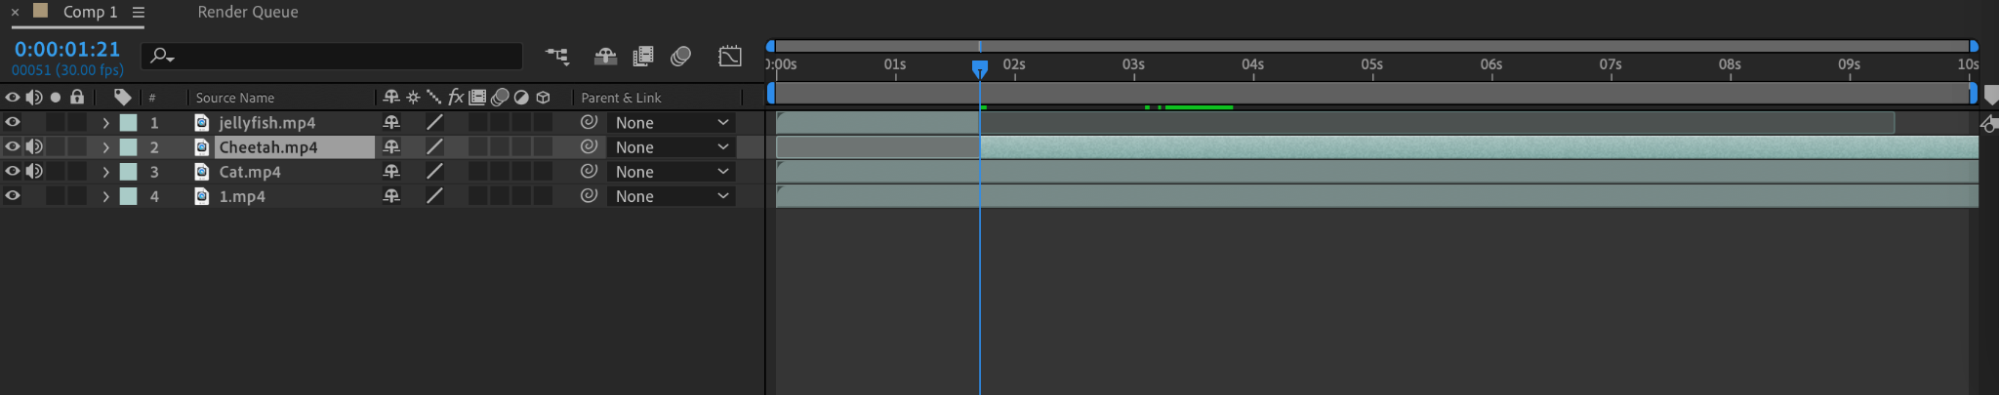Click the Quality switch column header icon
Image resolution: width=1999 pixels, height=396 pixels.
pyautogui.click(x=434, y=97)
